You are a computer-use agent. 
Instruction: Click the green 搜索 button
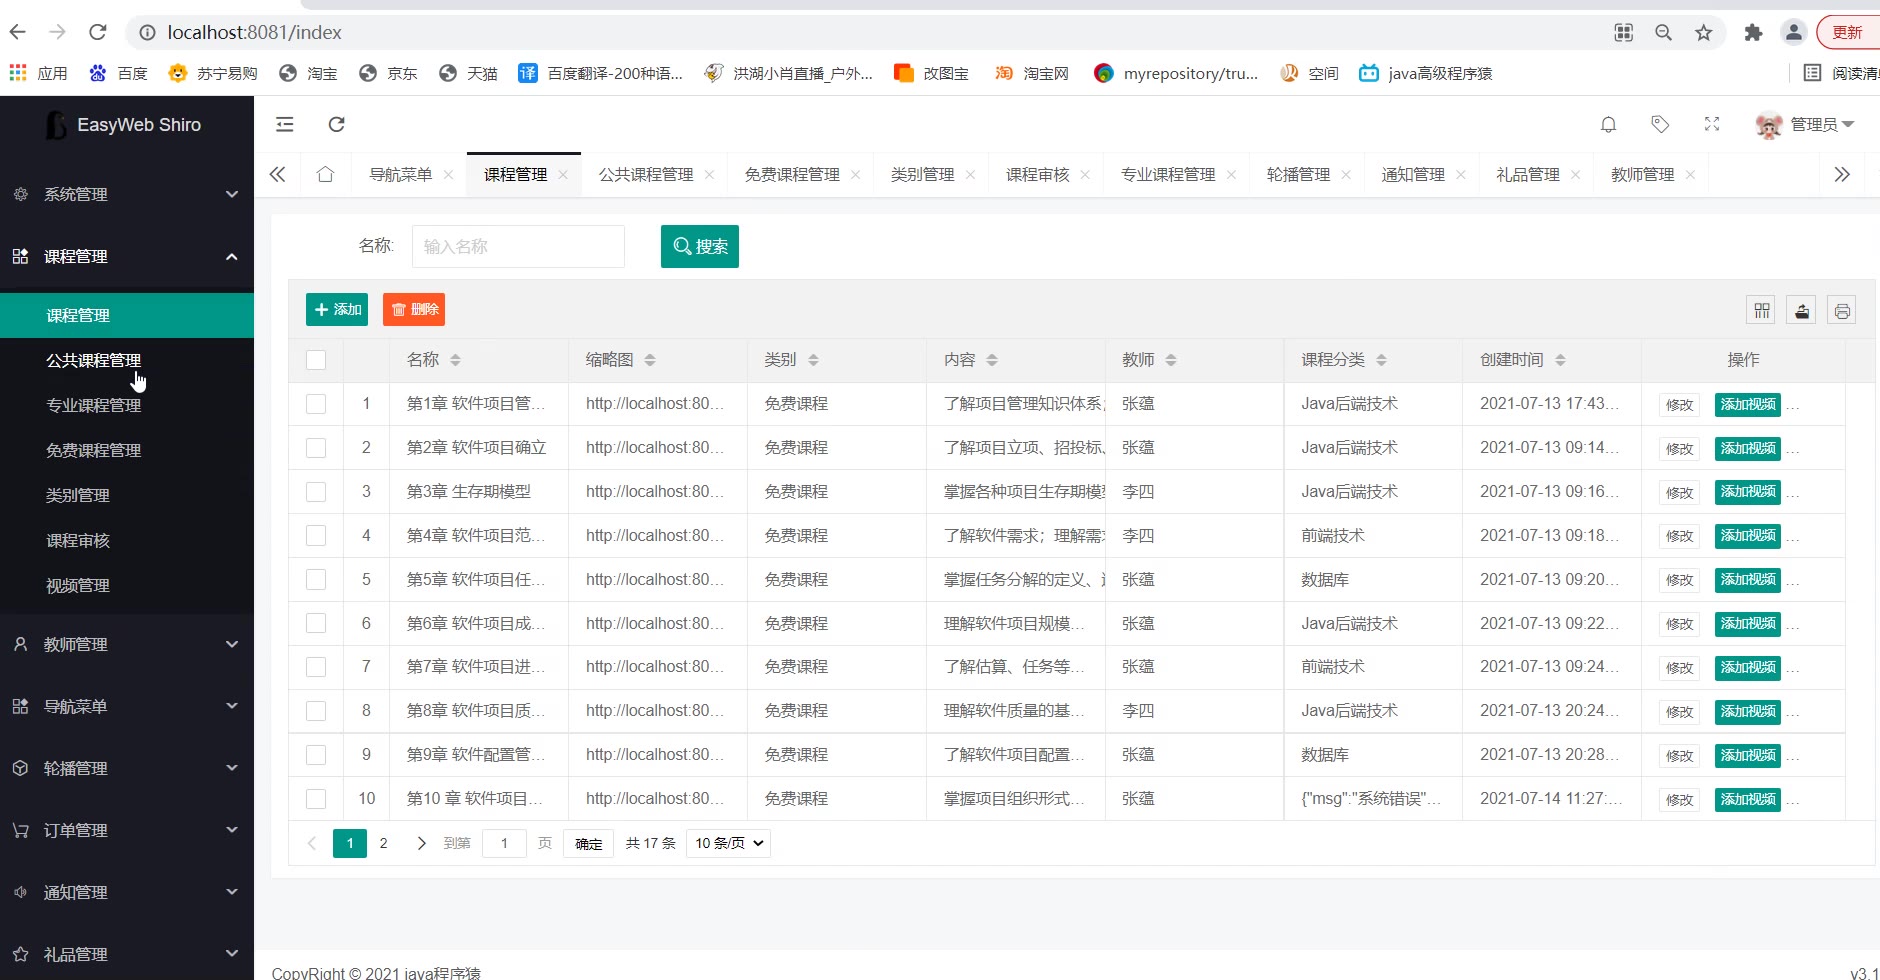coord(700,246)
